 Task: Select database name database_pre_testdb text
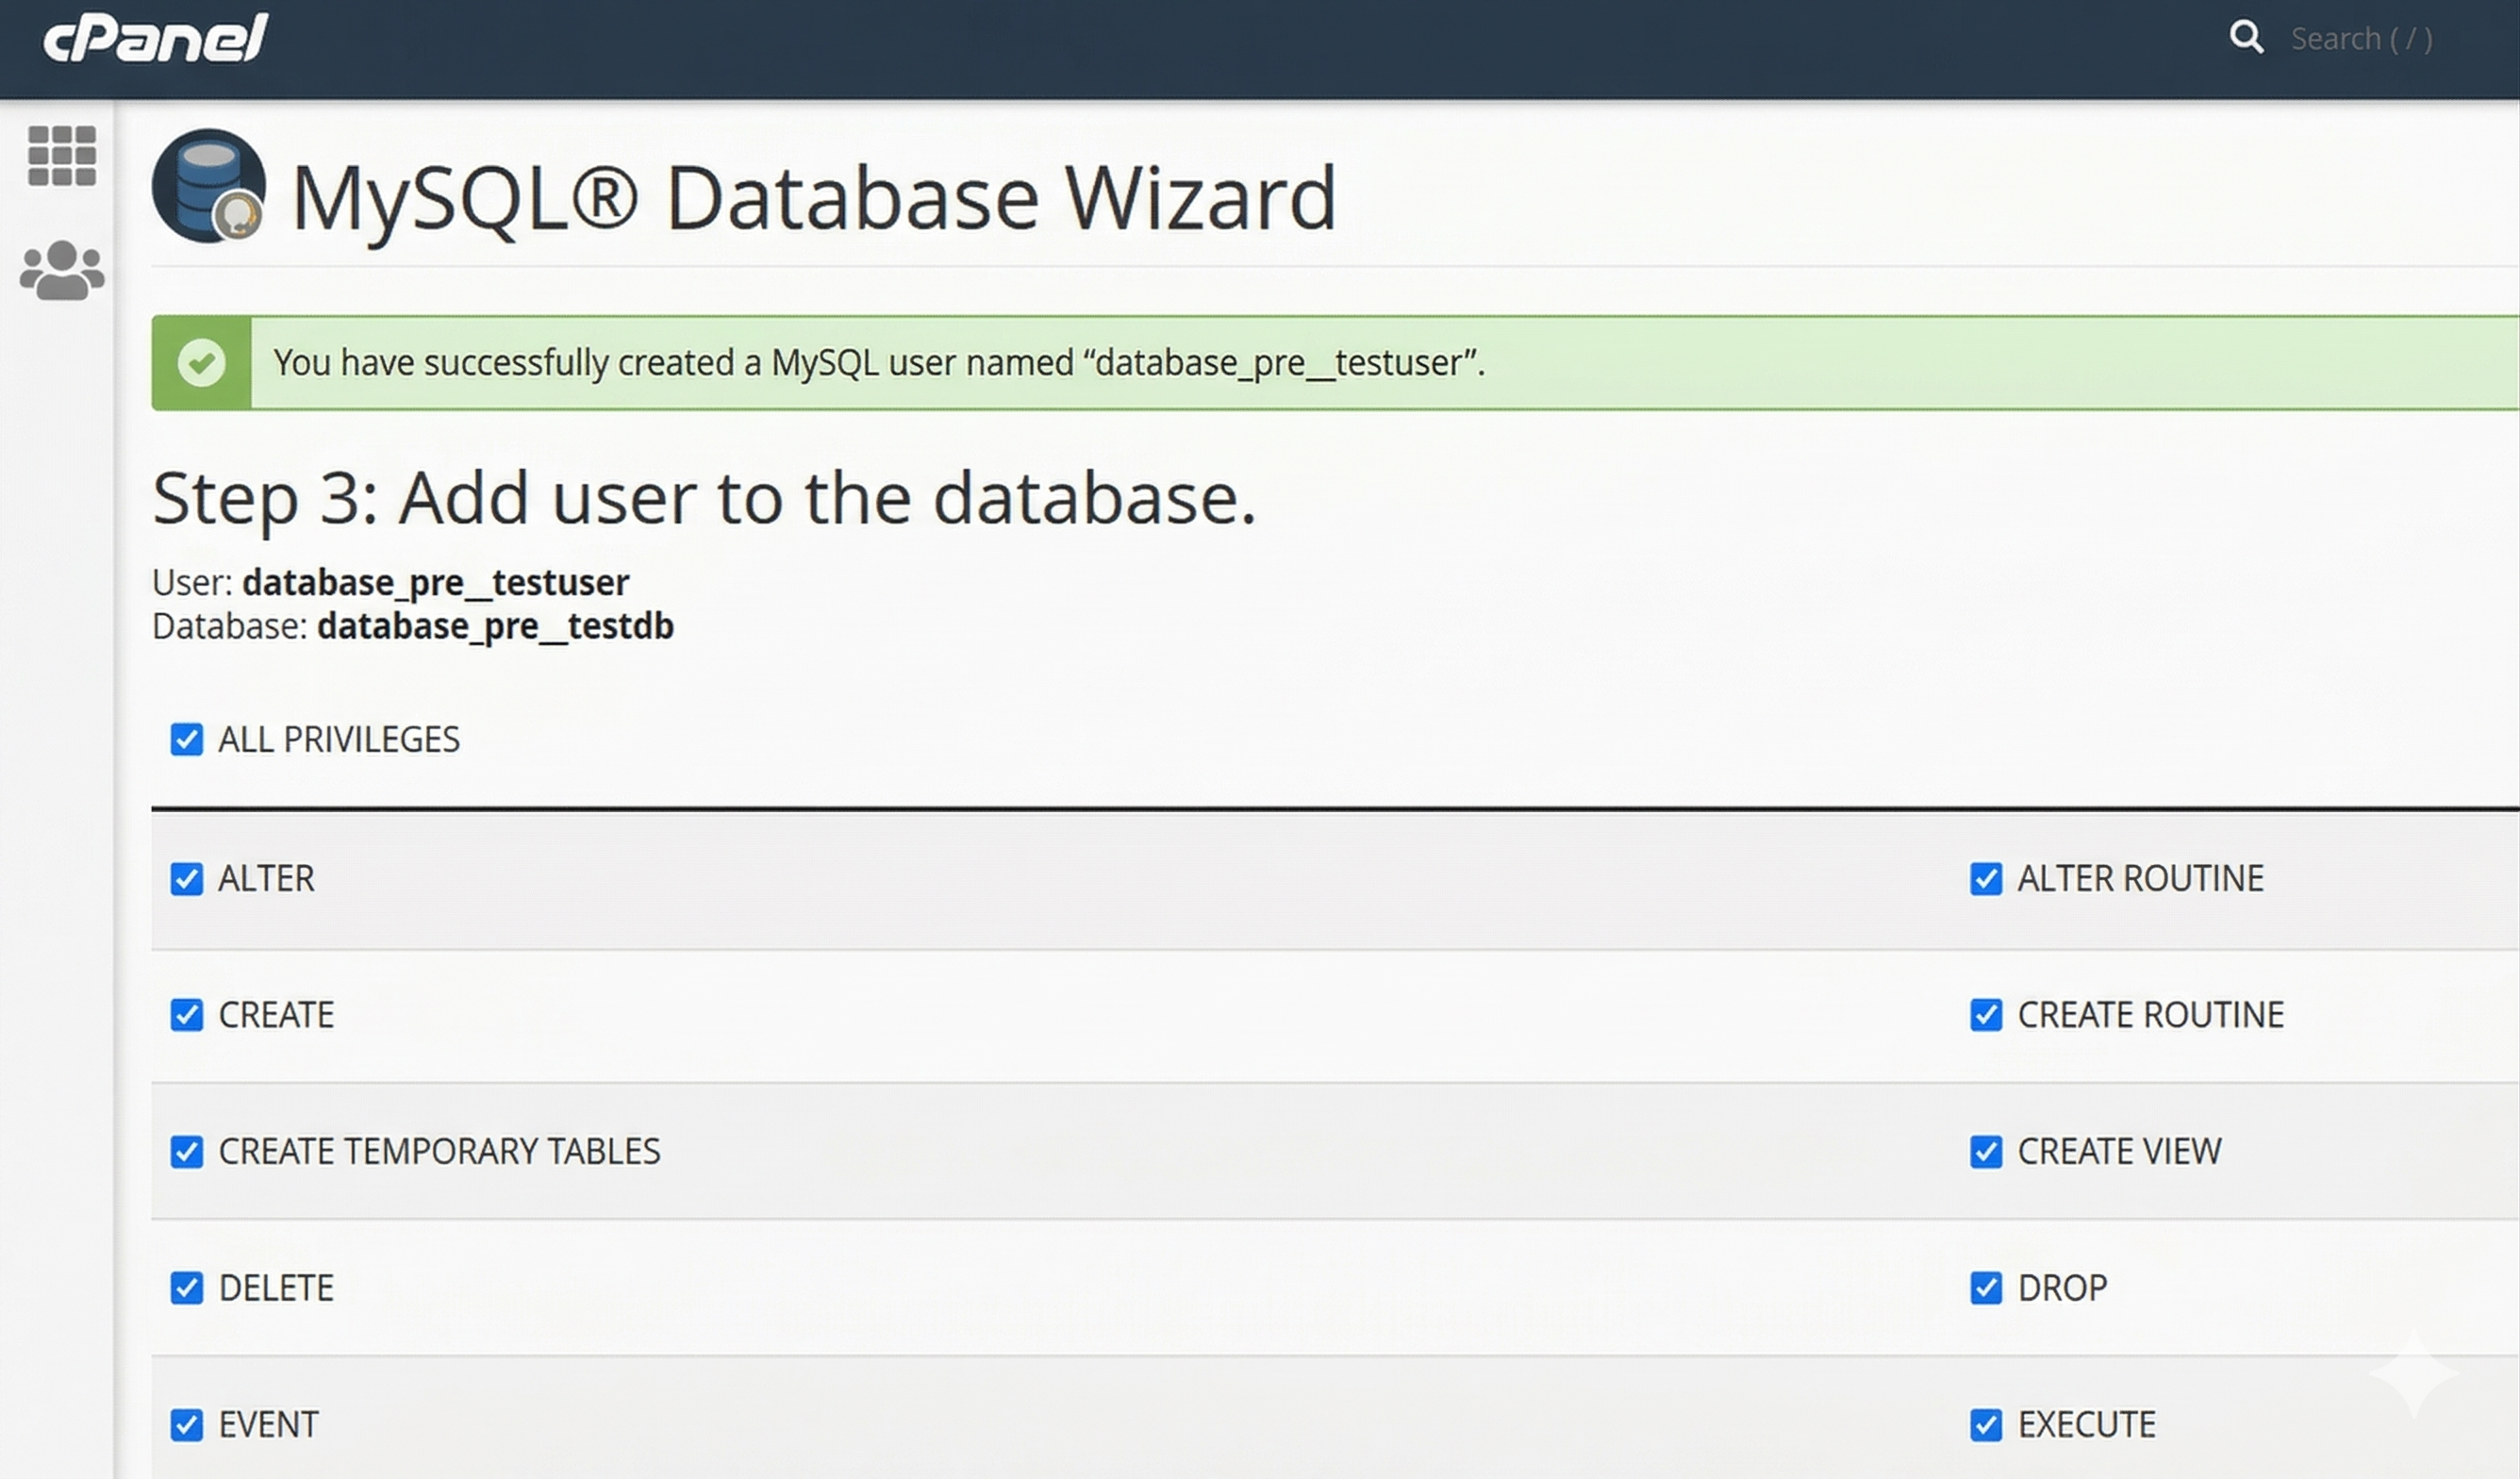click(x=496, y=626)
